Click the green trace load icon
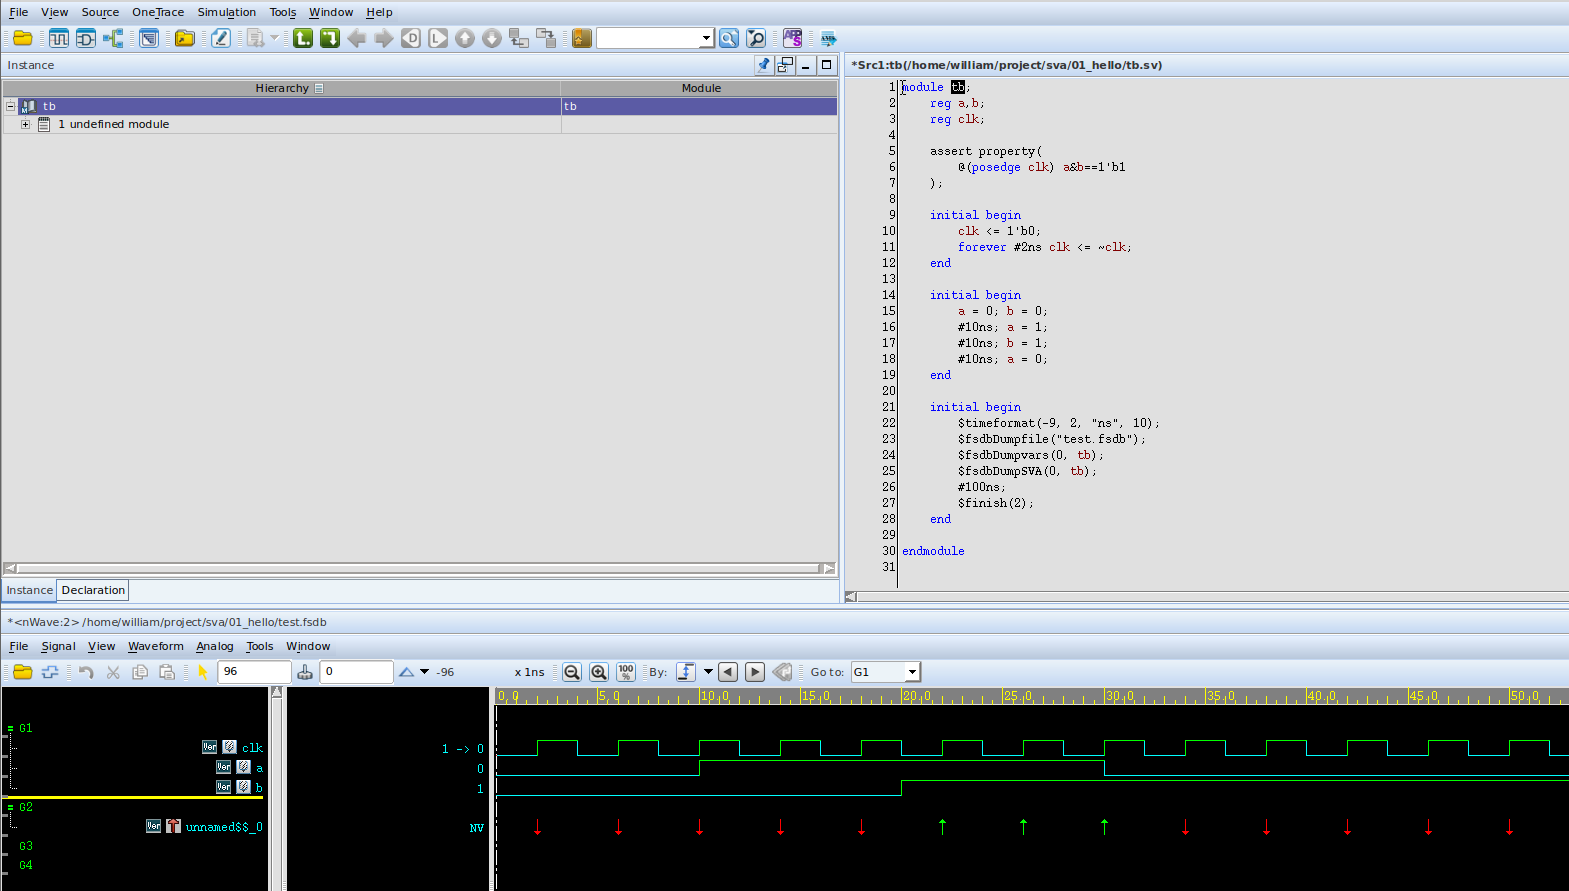 pyautogui.click(x=330, y=38)
